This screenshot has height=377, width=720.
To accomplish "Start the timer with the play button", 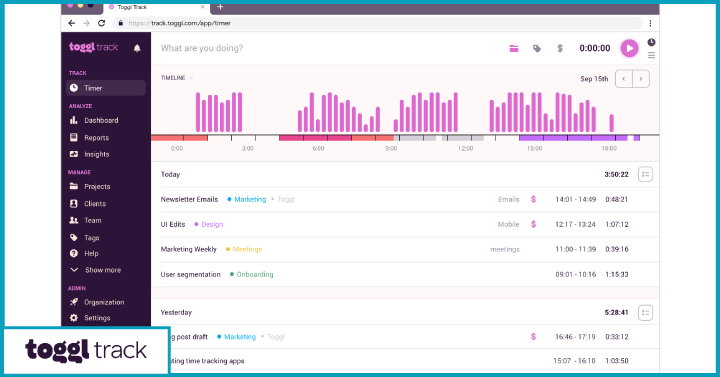I will coord(629,48).
